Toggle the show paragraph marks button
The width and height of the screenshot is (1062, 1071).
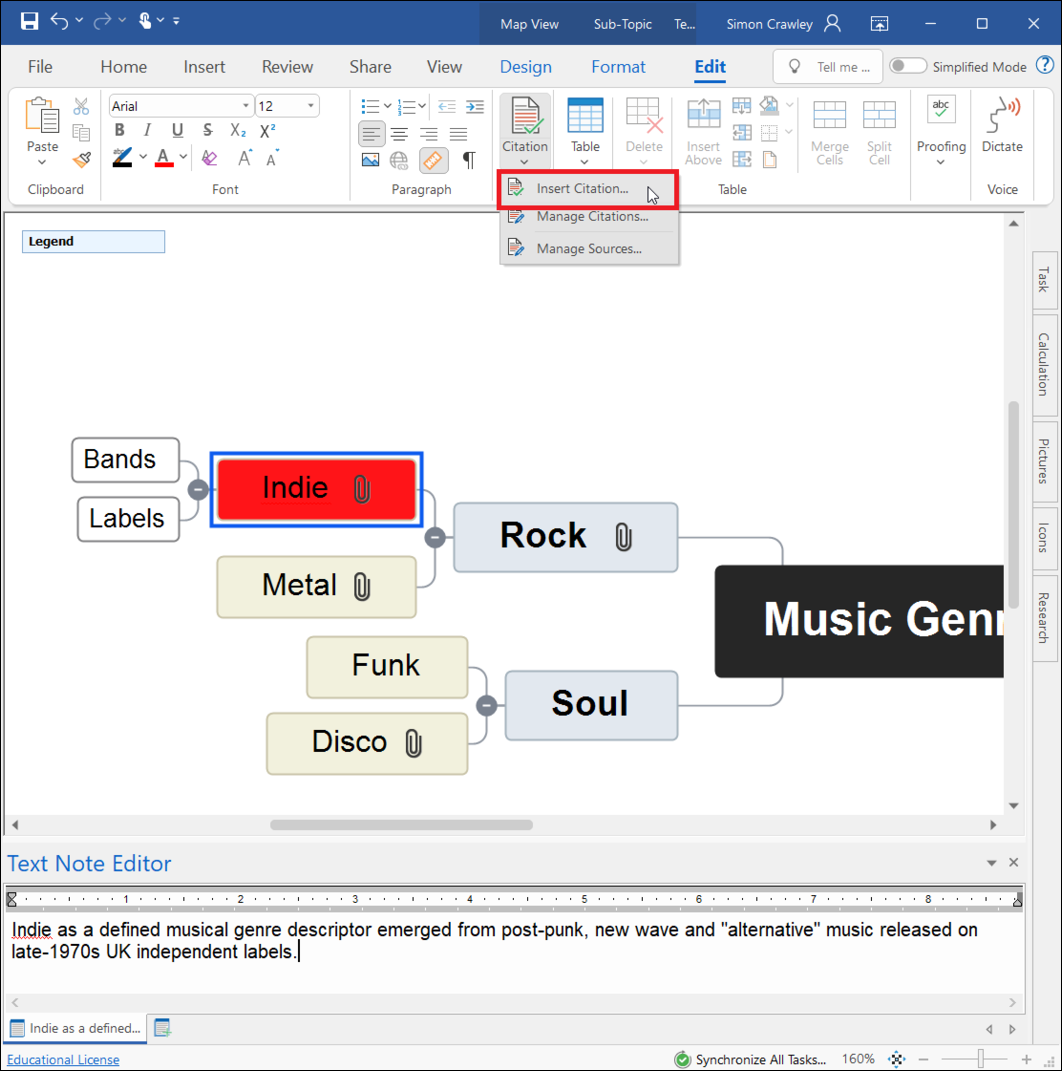tap(468, 160)
